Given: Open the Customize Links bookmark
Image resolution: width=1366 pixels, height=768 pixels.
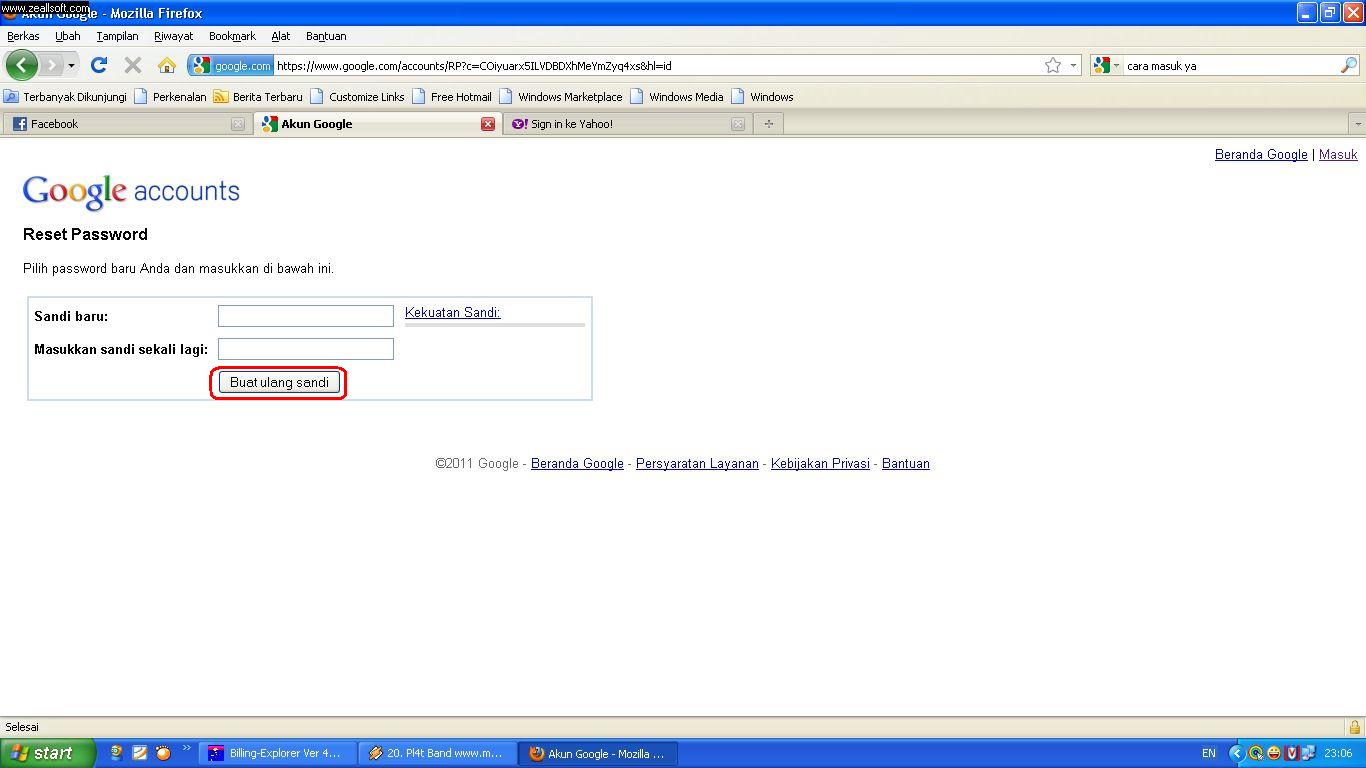Looking at the screenshot, I should (x=357, y=97).
